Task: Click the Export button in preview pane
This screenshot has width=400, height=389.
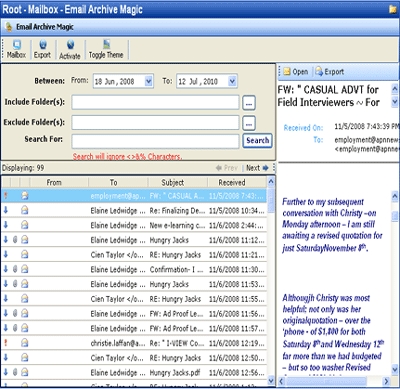Action: point(330,72)
